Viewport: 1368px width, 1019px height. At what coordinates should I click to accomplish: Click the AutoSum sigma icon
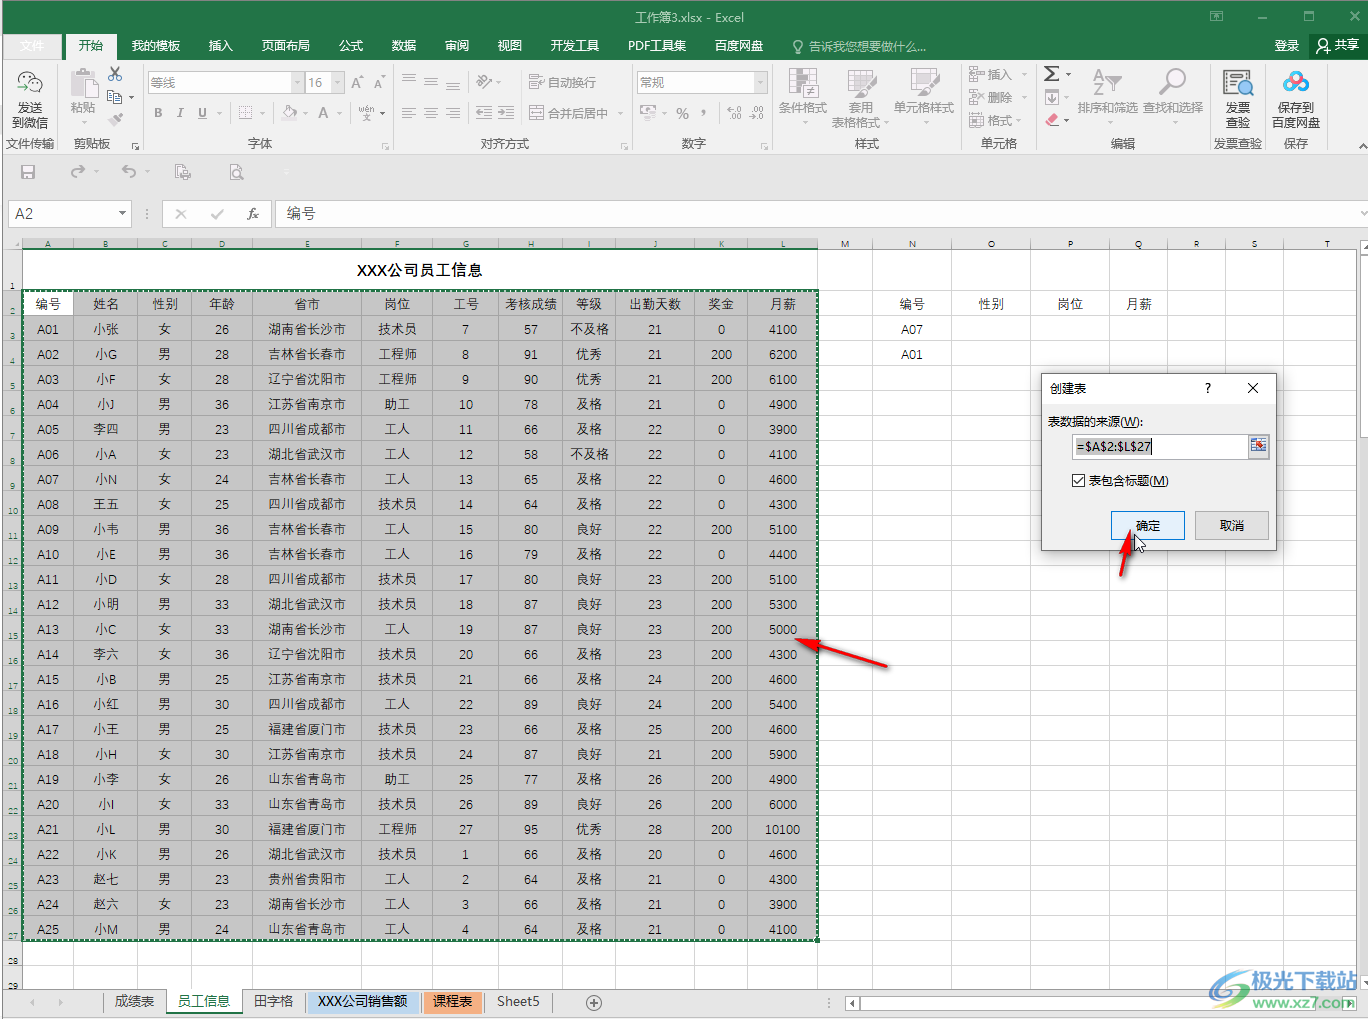point(1052,74)
